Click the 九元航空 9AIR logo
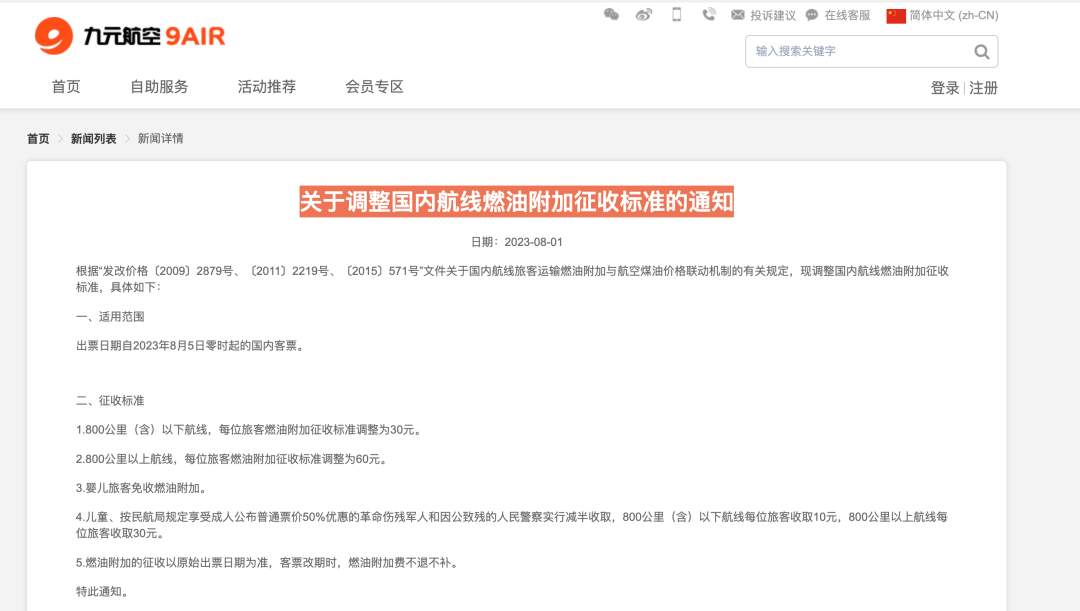Image resolution: width=1080 pixels, height=611 pixels. point(128,35)
